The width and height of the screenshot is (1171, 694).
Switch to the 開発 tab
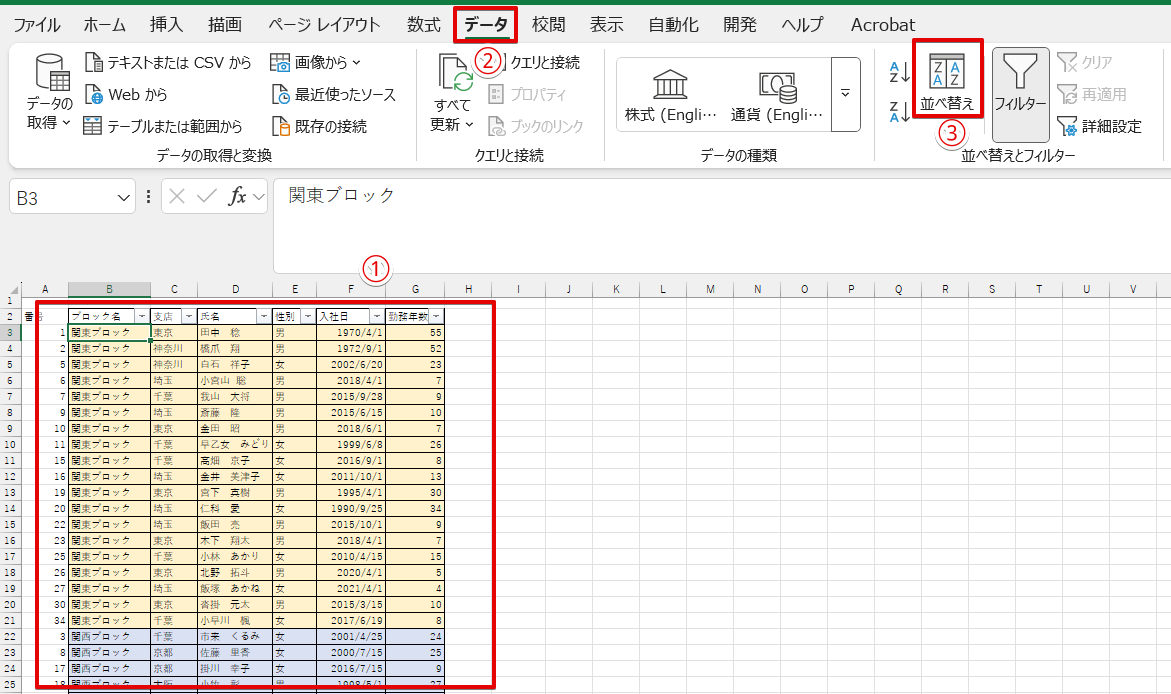739,25
